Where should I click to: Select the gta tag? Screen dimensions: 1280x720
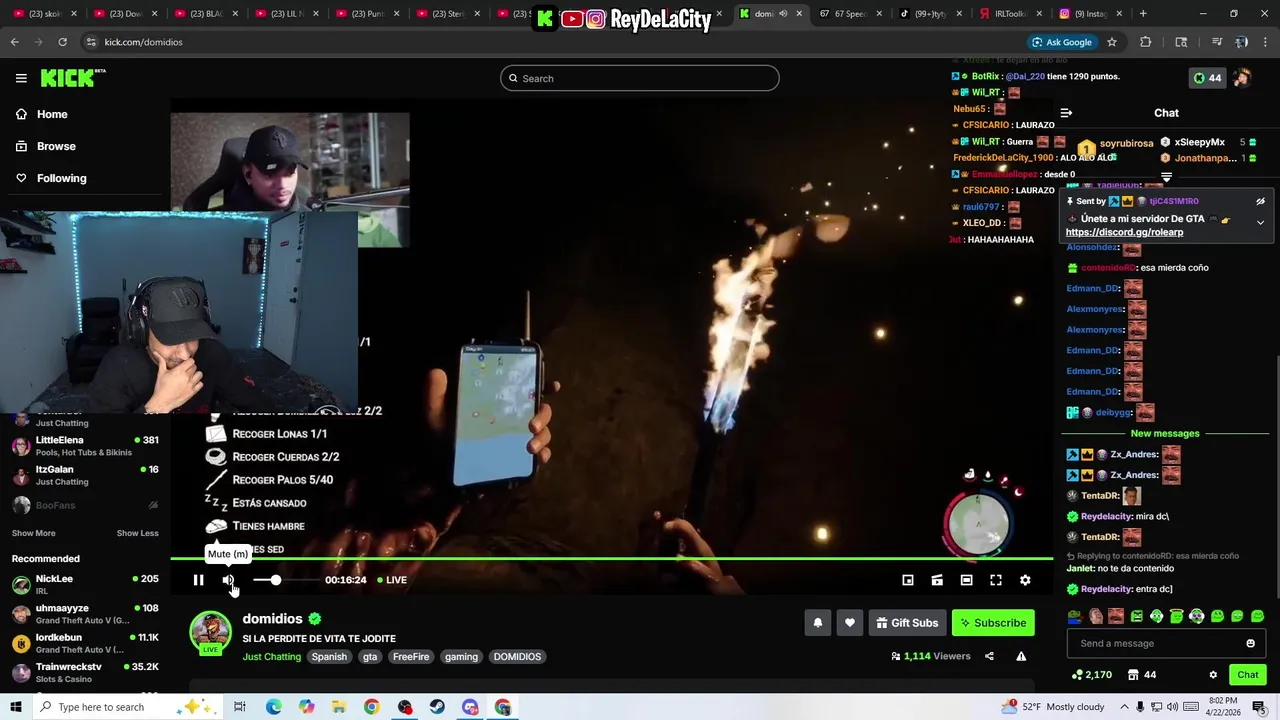(x=370, y=657)
